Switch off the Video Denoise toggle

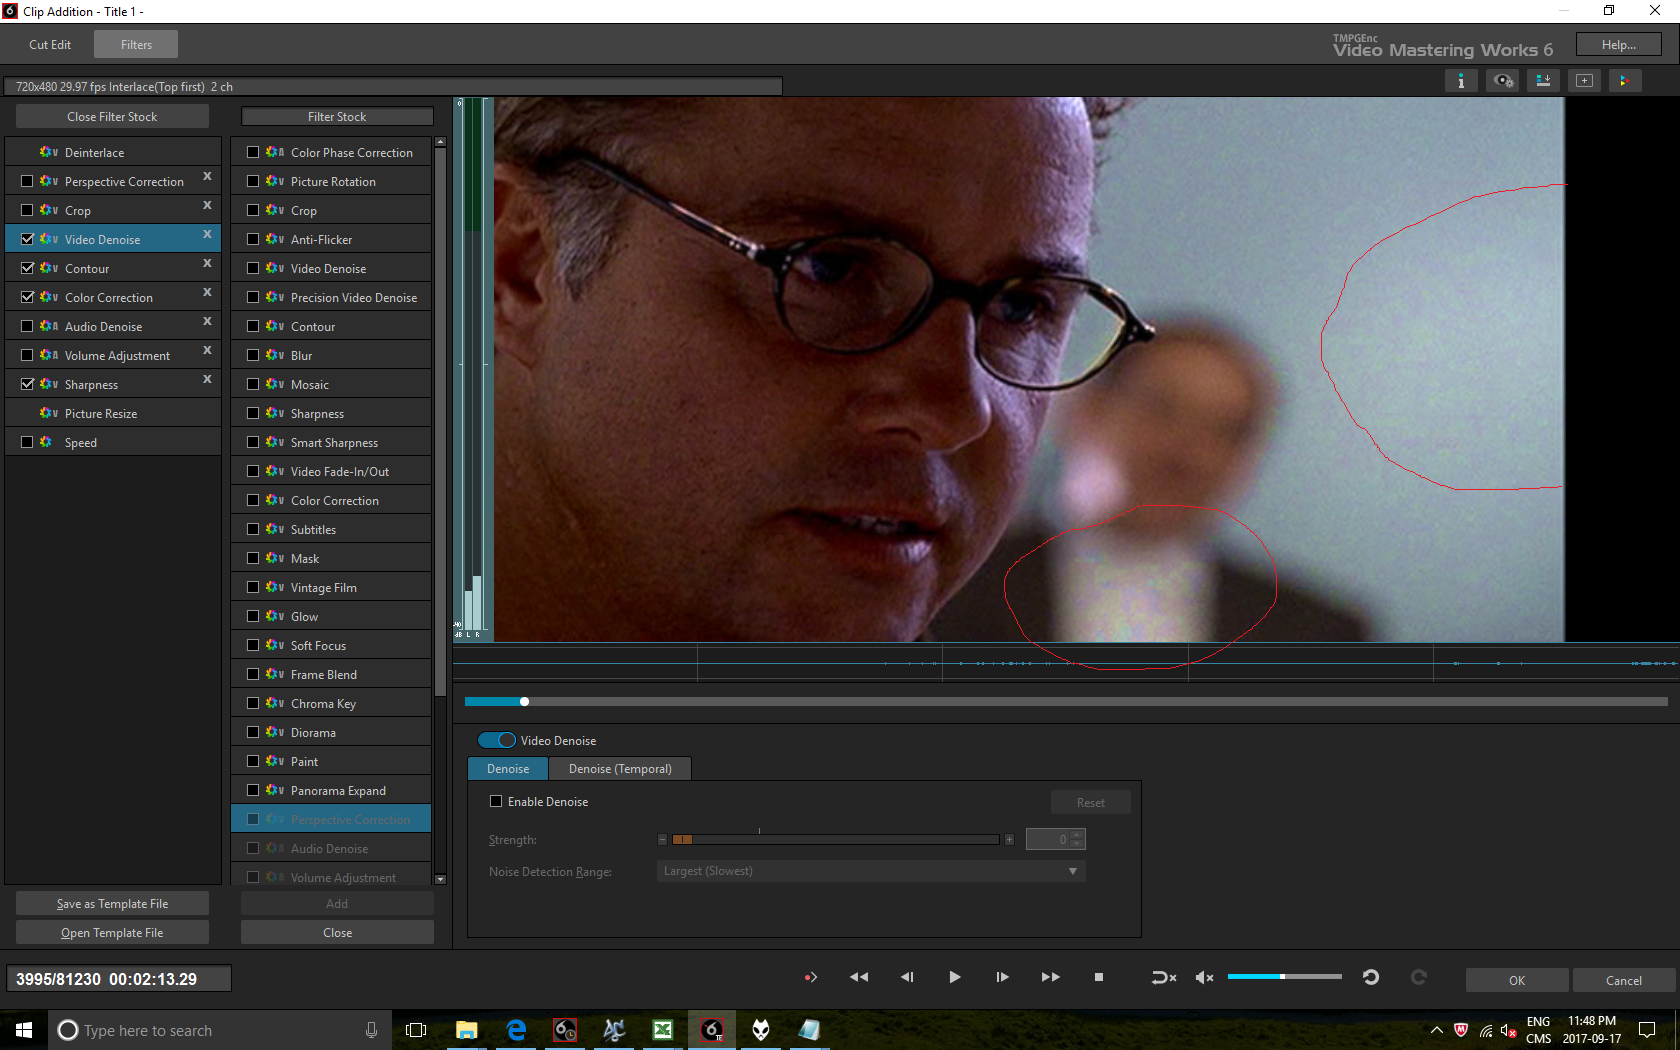497,740
